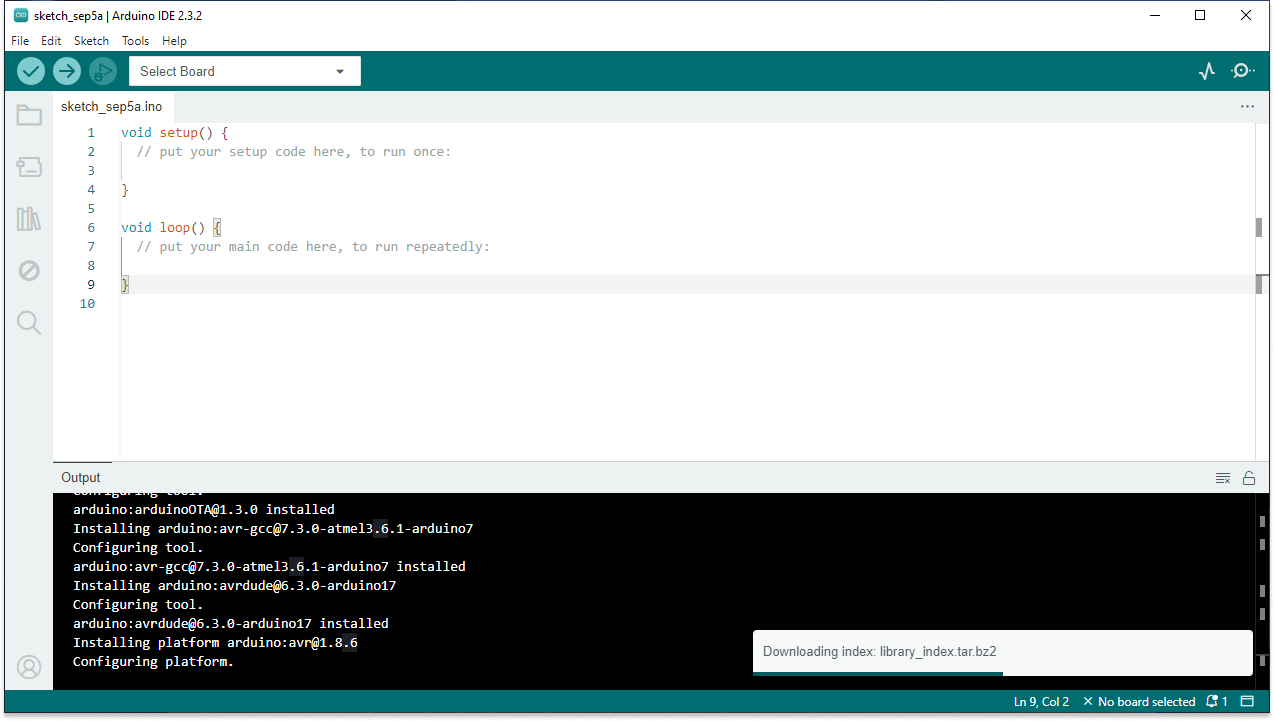Click 'Installing platform arduino:avr@1.8.6' output line
The width and height of the screenshot is (1274, 721).
tap(215, 643)
